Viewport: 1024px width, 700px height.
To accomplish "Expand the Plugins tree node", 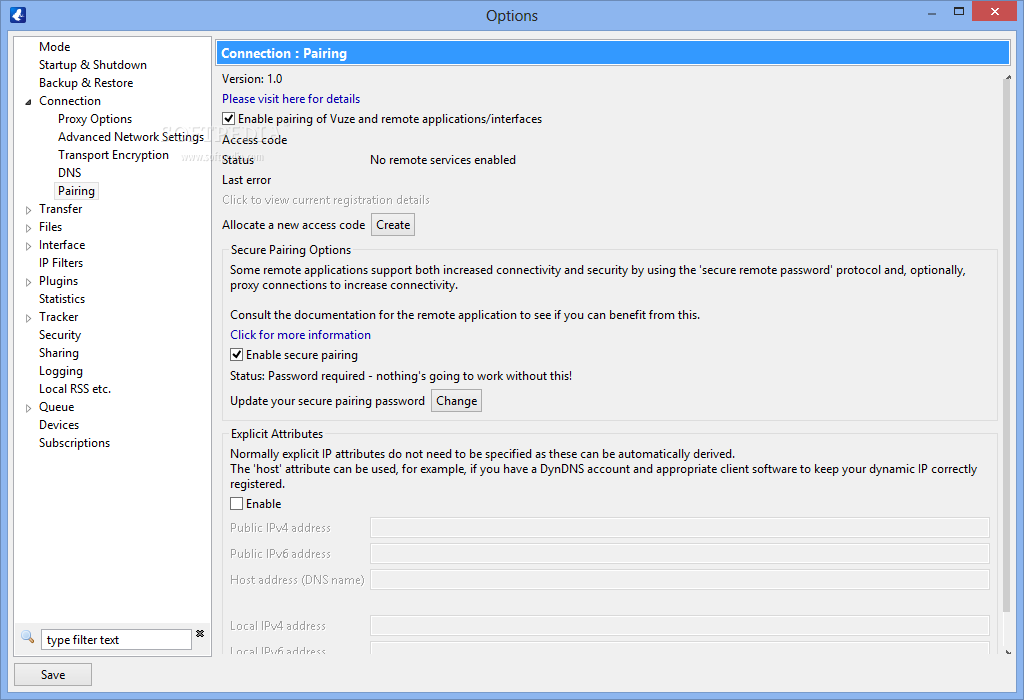I will click(x=28, y=282).
